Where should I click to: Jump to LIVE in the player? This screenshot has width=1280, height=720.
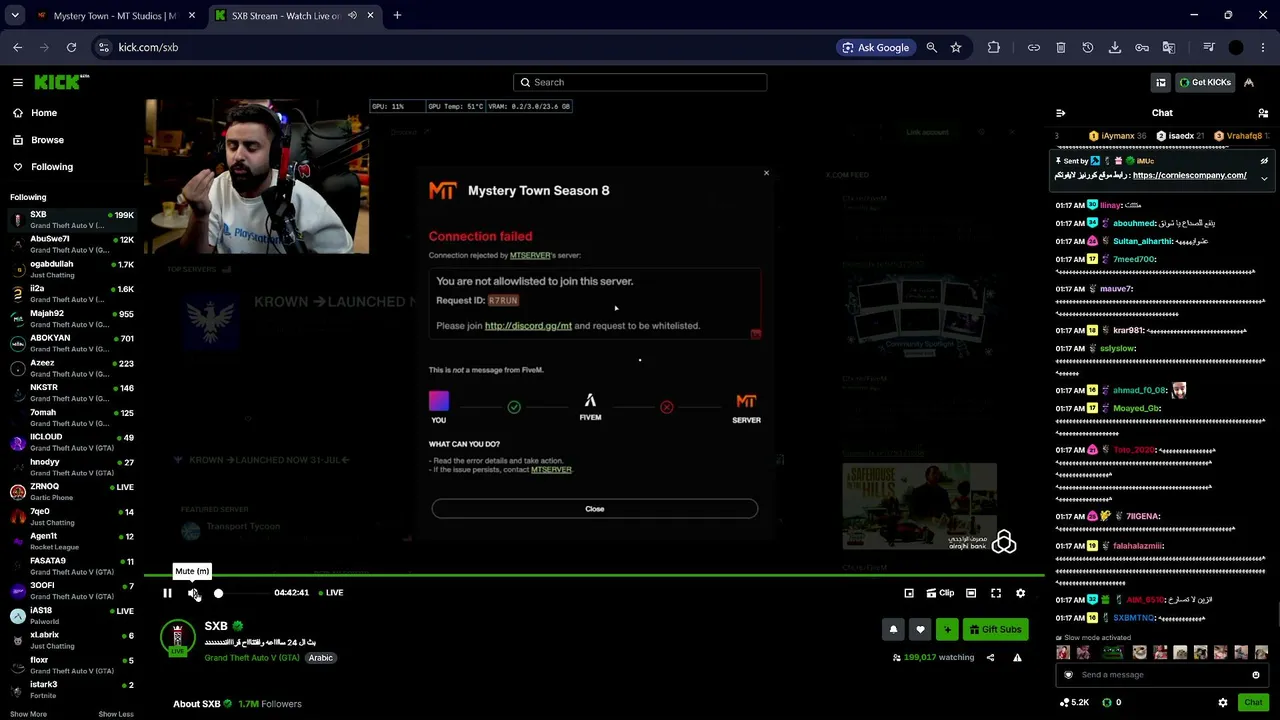329,593
